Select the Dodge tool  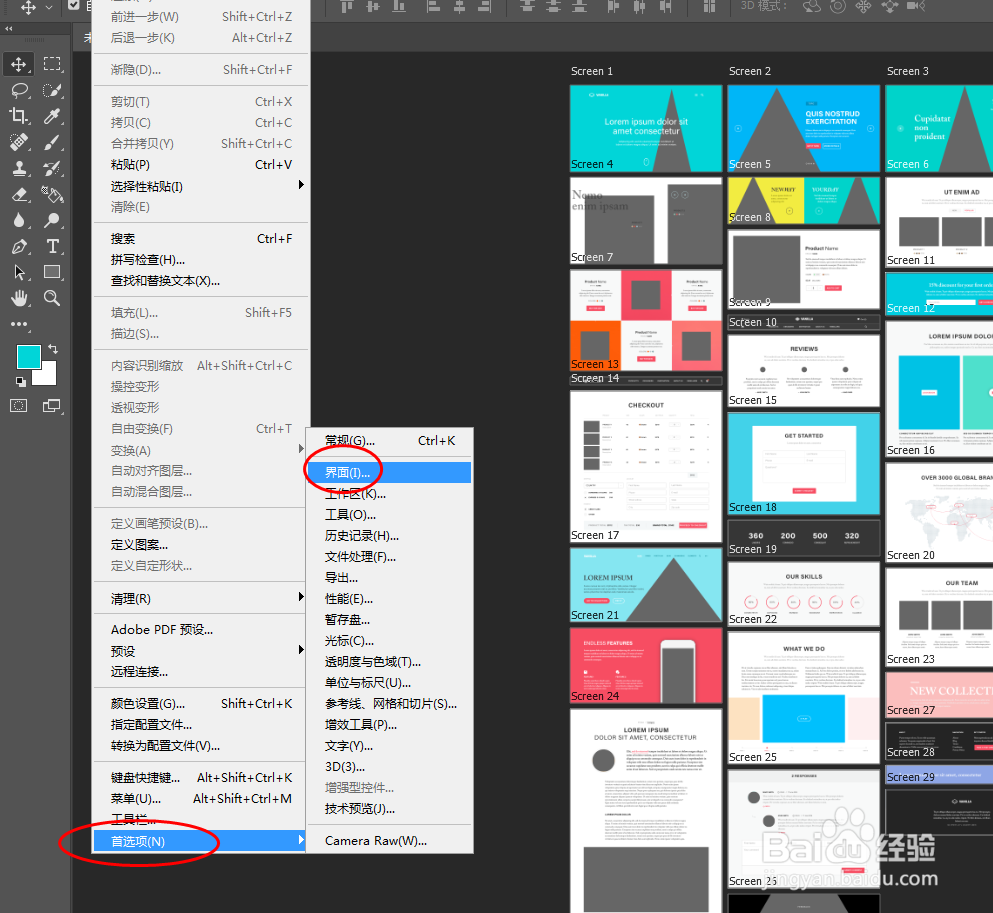pos(52,220)
